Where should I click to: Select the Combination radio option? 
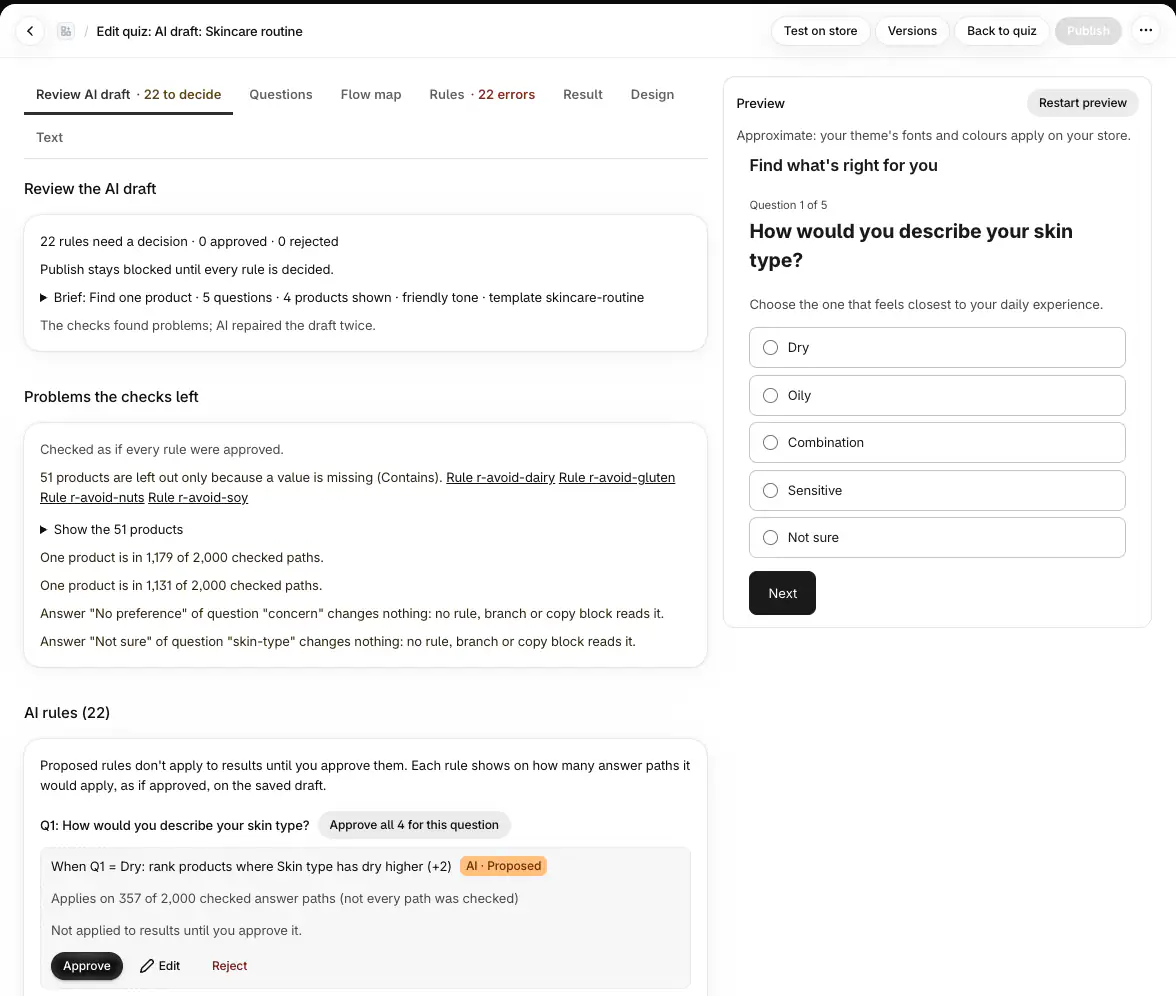pyautogui.click(x=937, y=442)
